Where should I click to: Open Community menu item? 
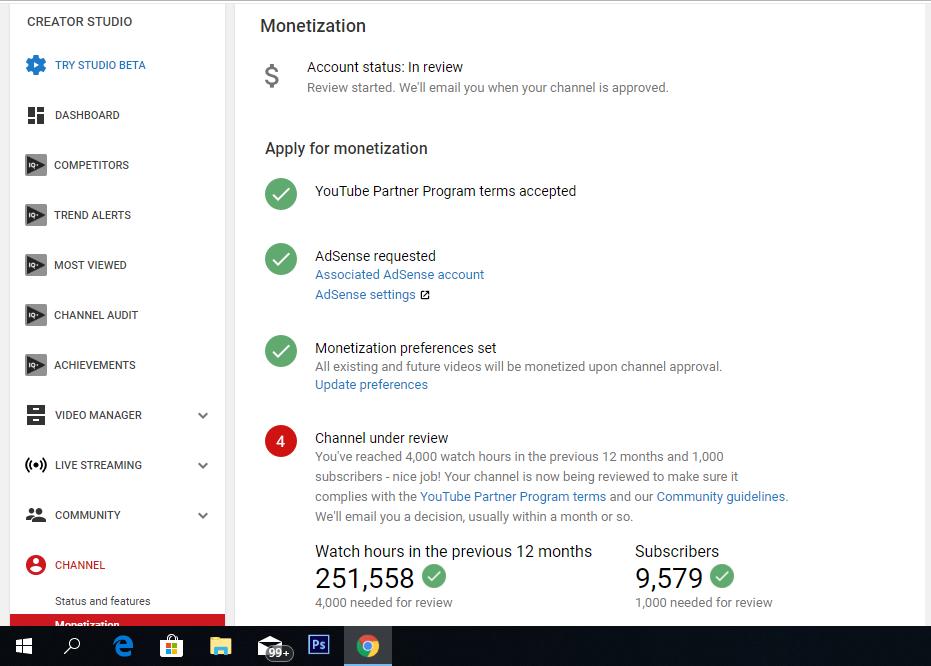click(88, 515)
